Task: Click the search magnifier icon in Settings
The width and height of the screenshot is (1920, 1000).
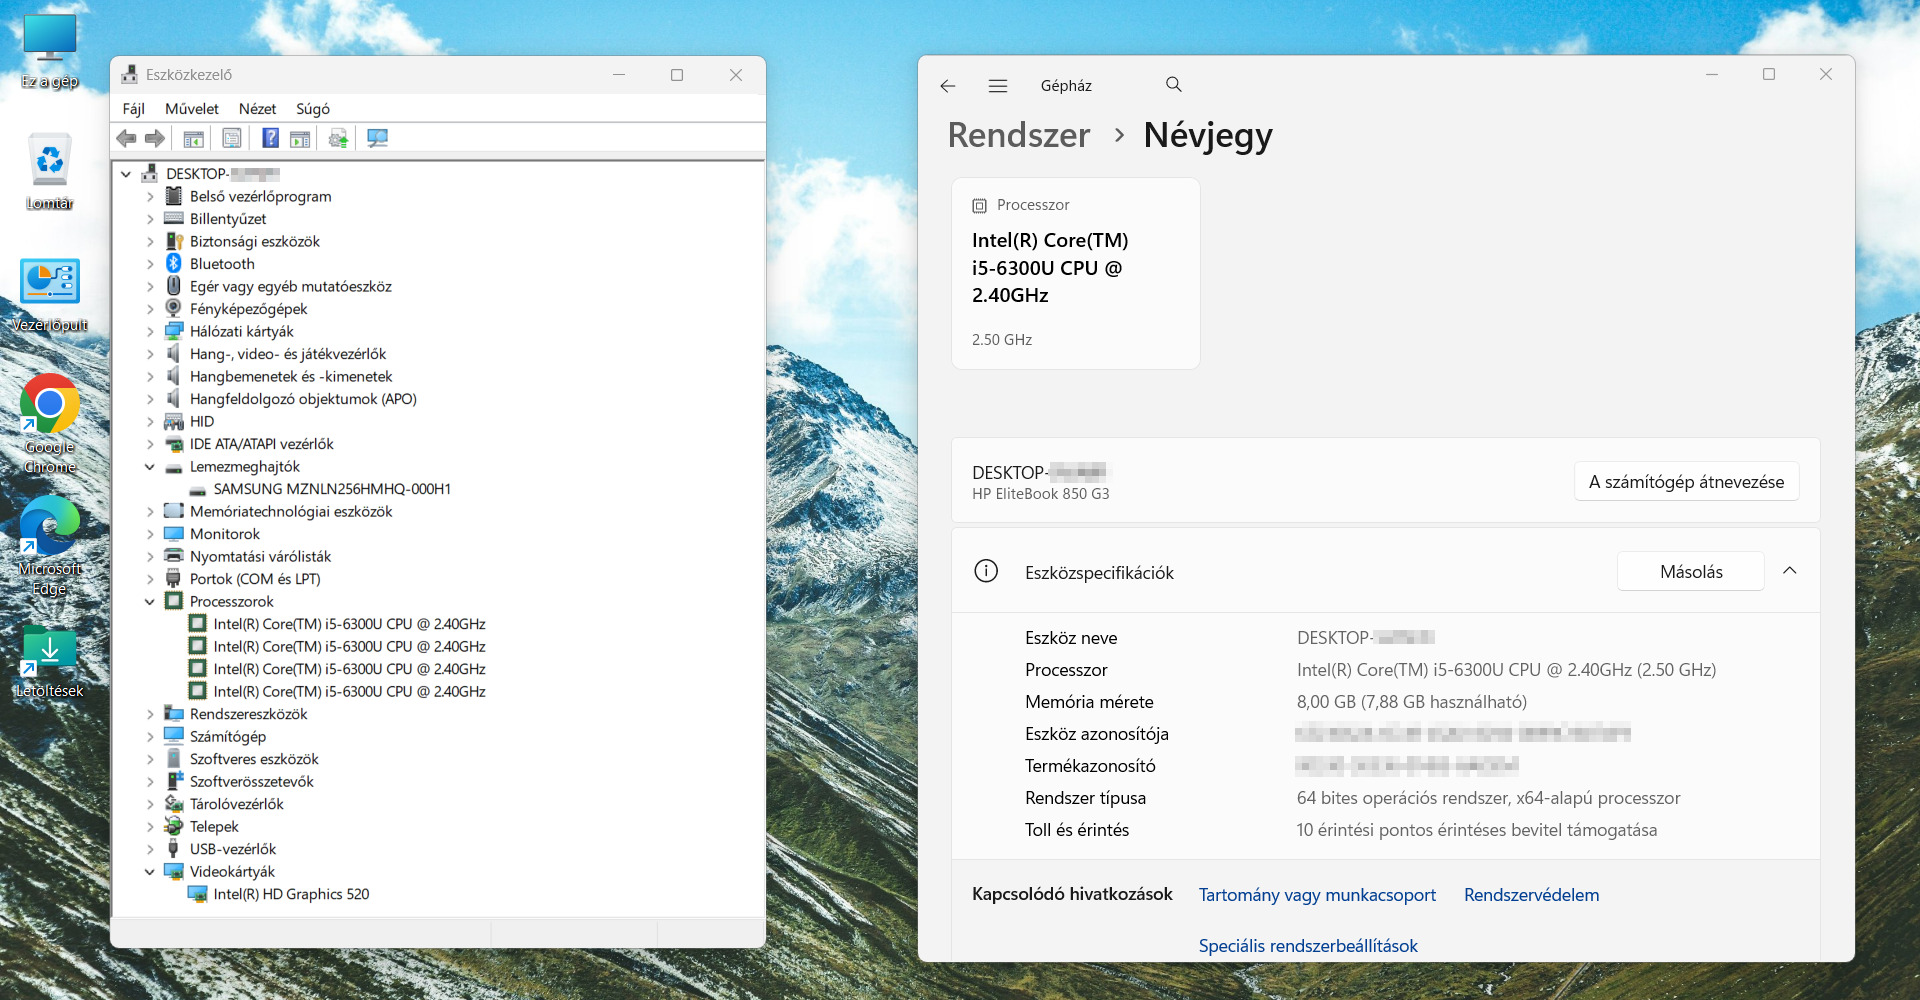Action: click(x=1174, y=85)
